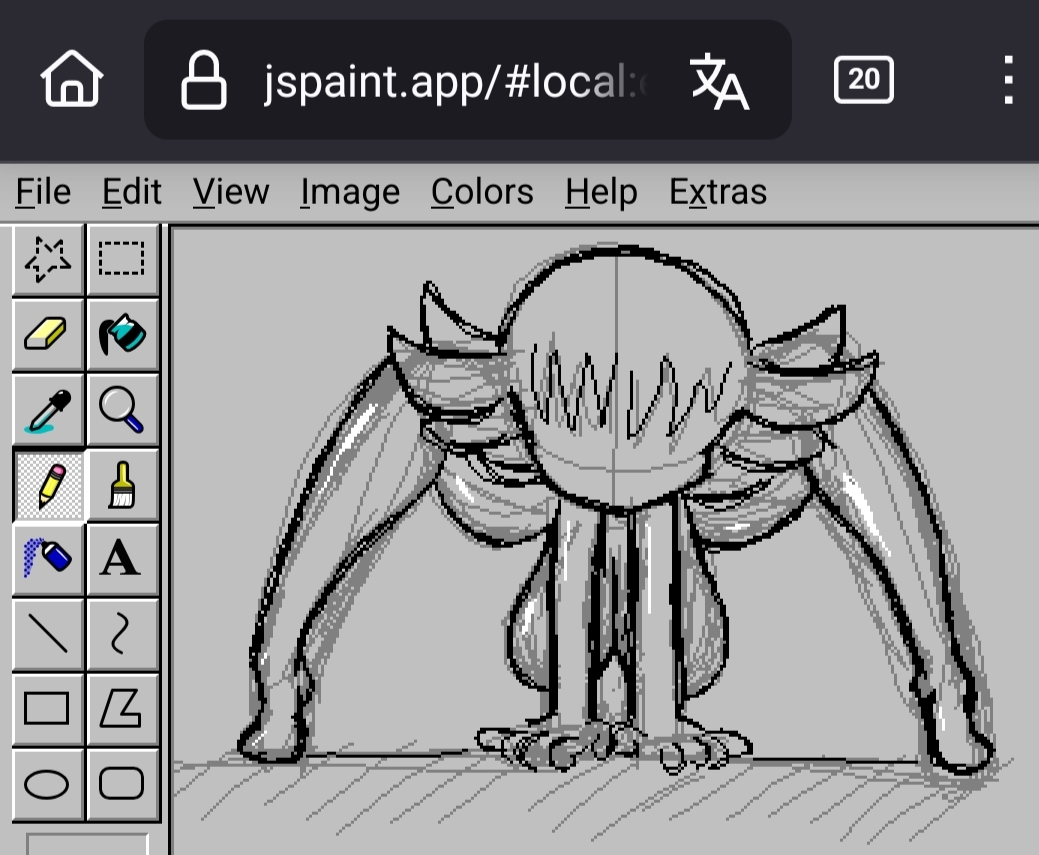Switch to the Brush tool

pyautogui.click(x=123, y=484)
